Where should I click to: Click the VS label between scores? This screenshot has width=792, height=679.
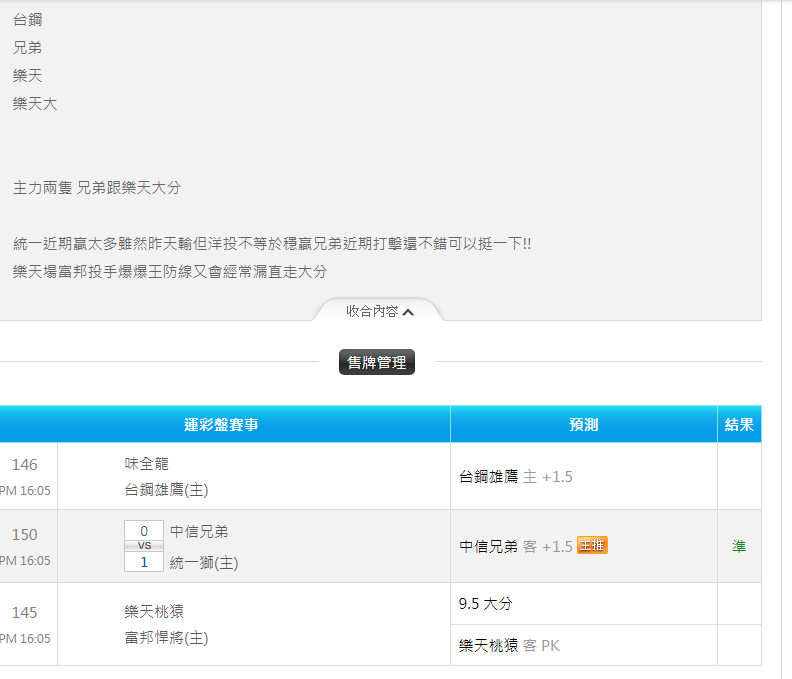click(x=144, y=546)
